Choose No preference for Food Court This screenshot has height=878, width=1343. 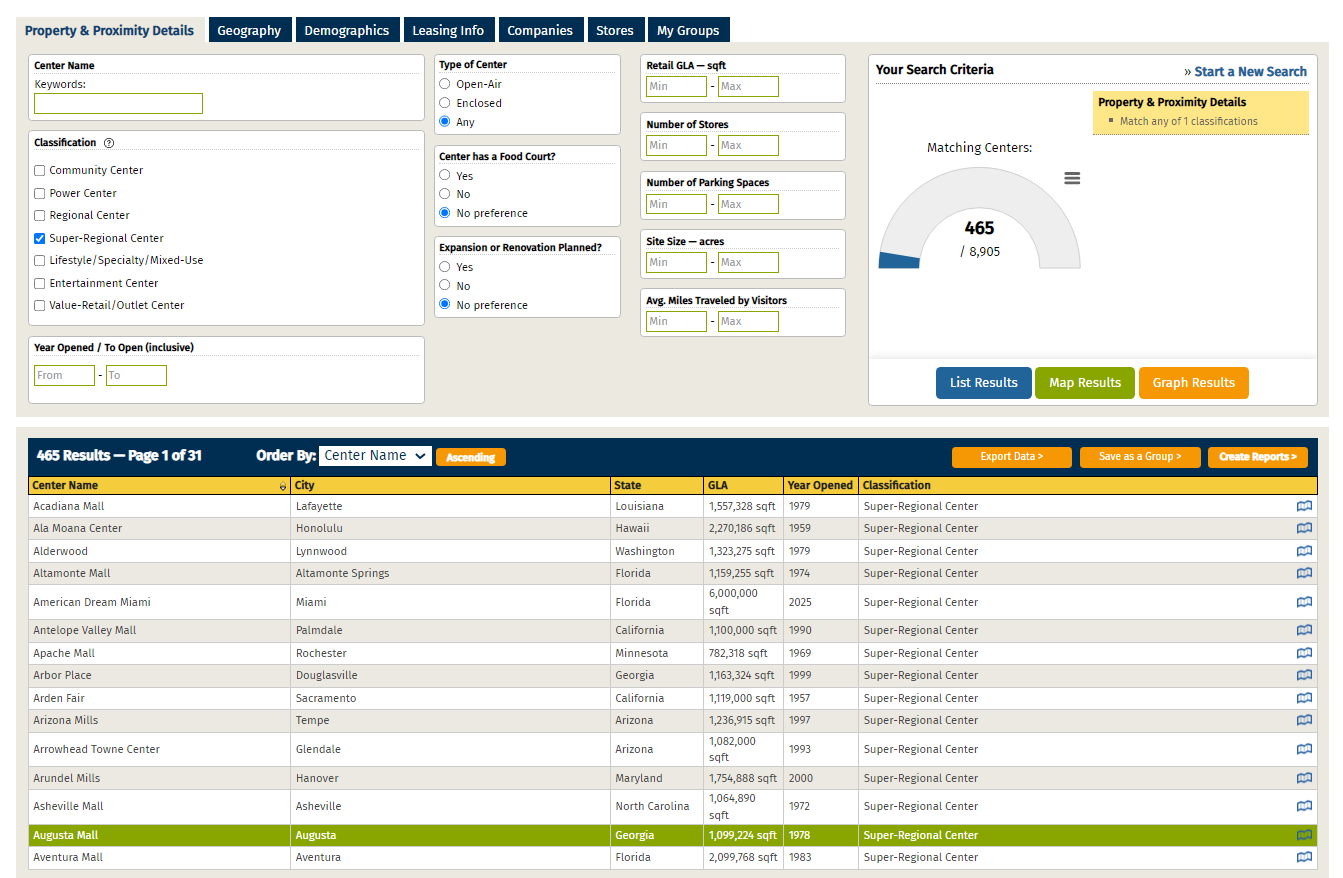pos(445,213)
